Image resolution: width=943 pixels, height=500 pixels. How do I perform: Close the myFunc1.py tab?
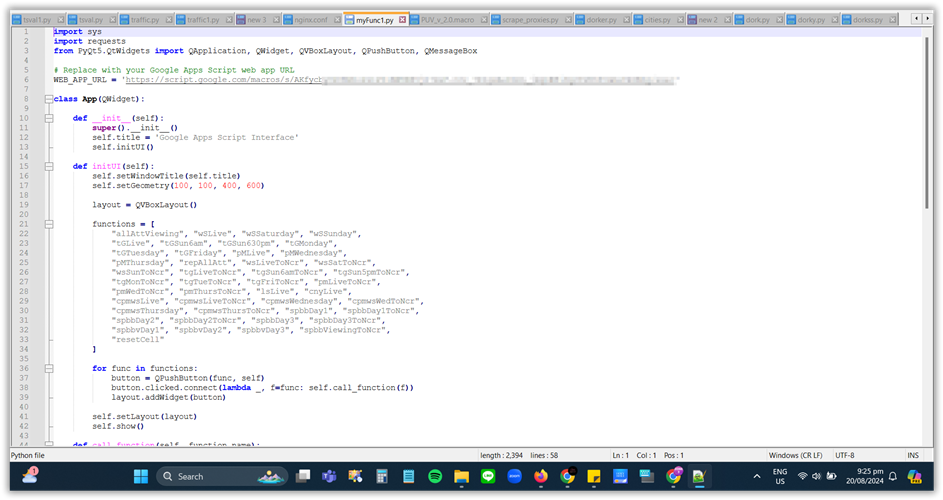(402, 20)
